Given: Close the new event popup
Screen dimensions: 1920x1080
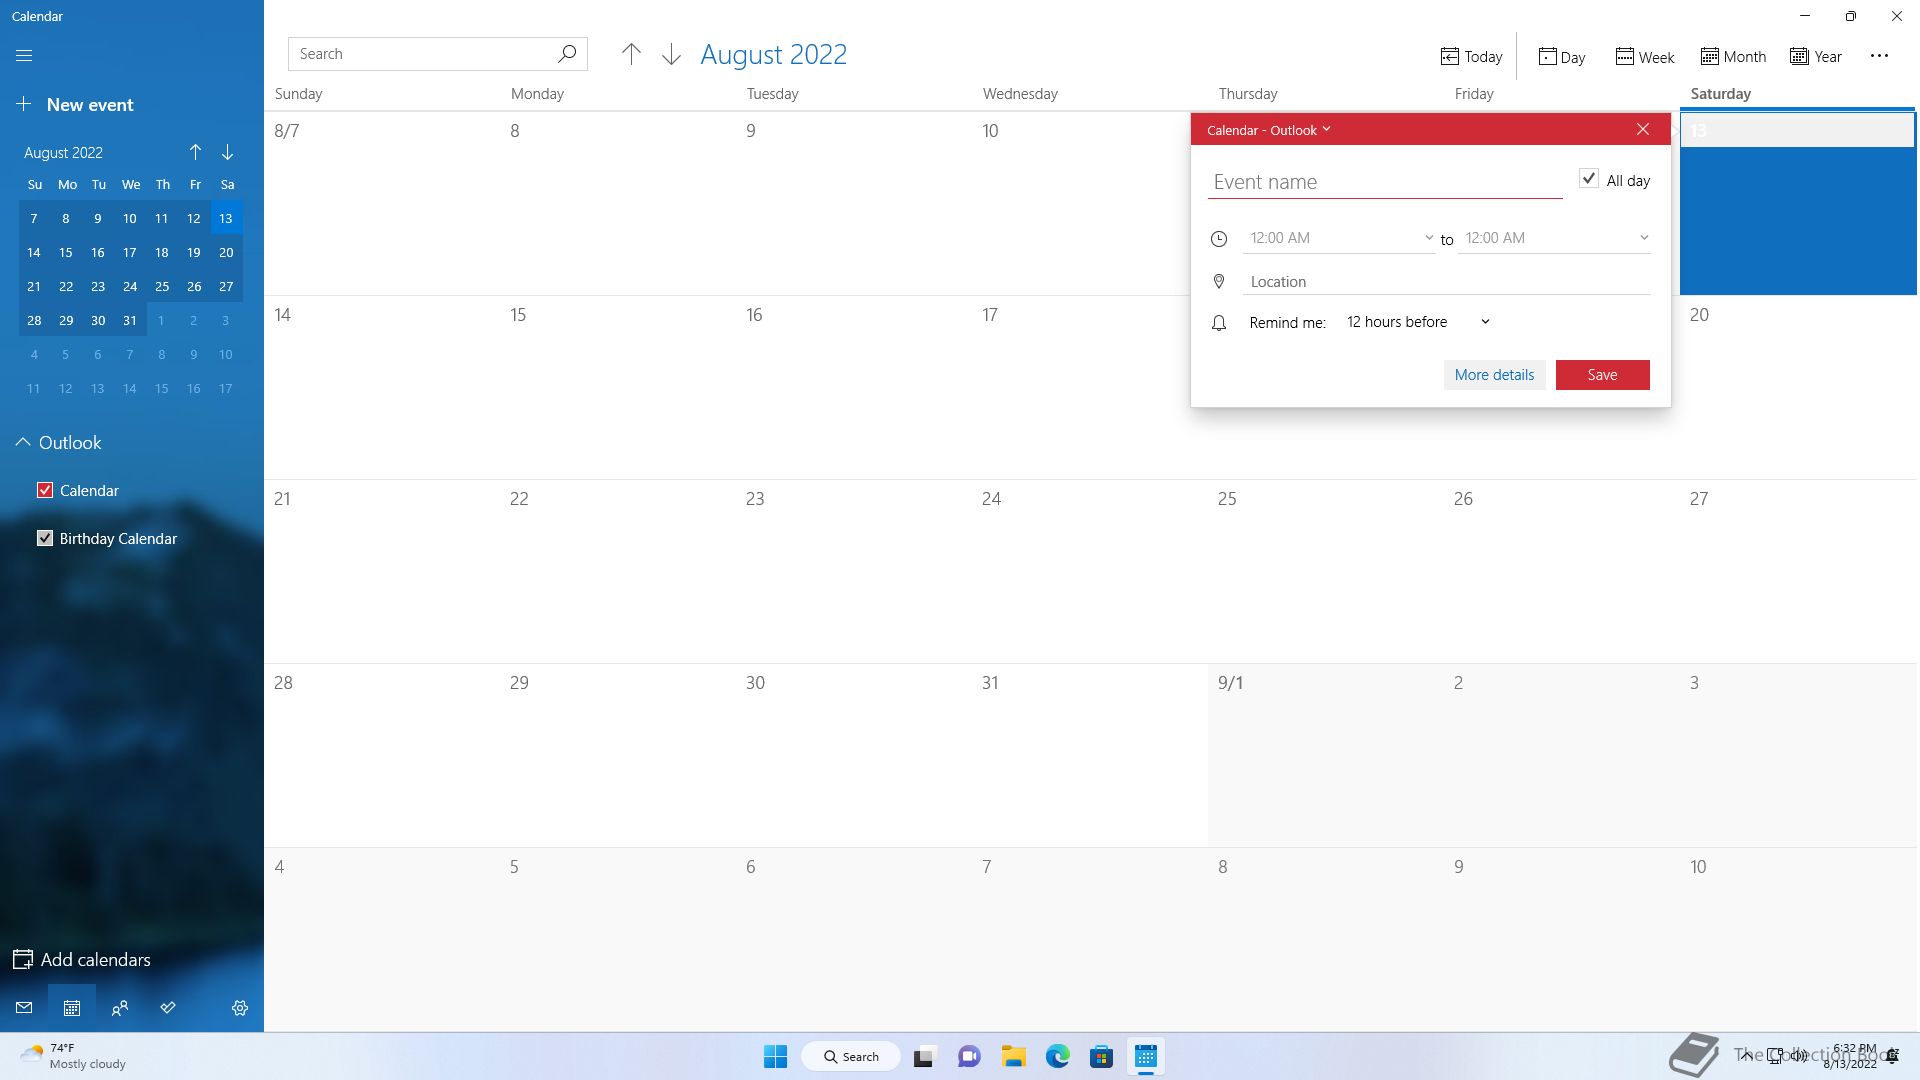Looking at the screenshot, I should tap(1643, 129).
